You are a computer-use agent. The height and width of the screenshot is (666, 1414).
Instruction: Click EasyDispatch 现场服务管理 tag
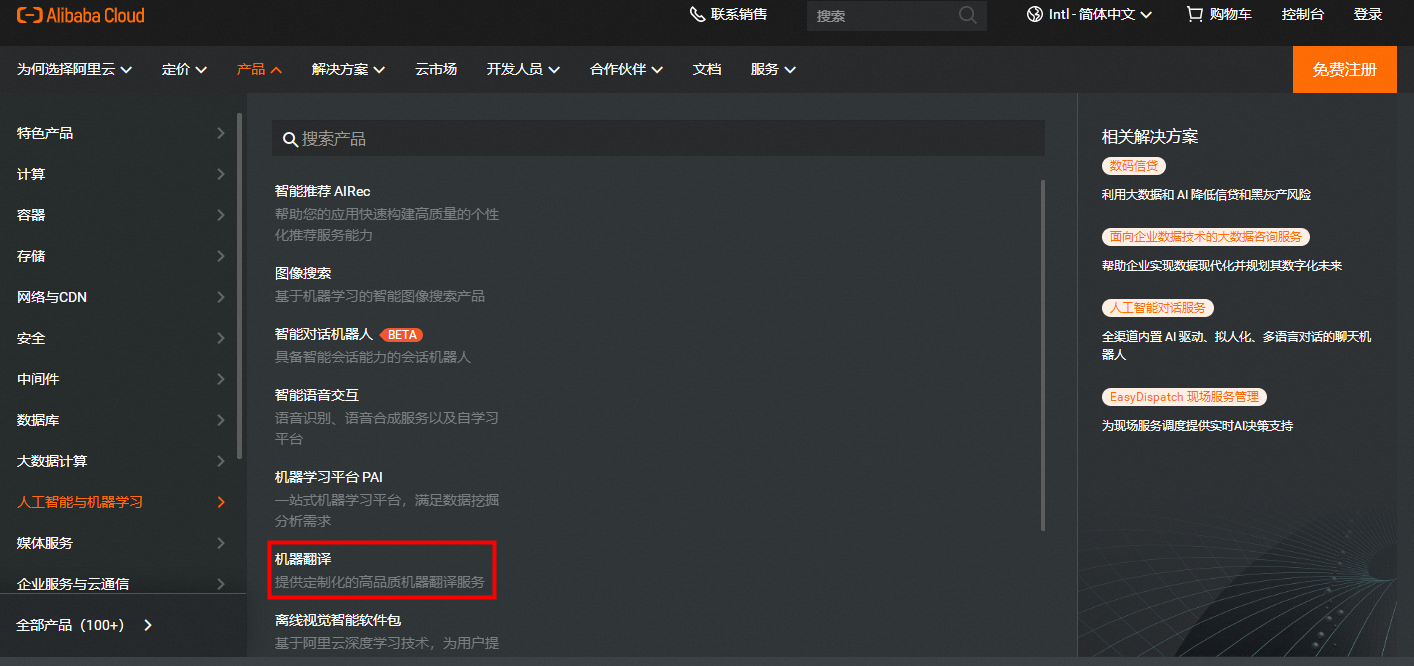(1184, 397)
